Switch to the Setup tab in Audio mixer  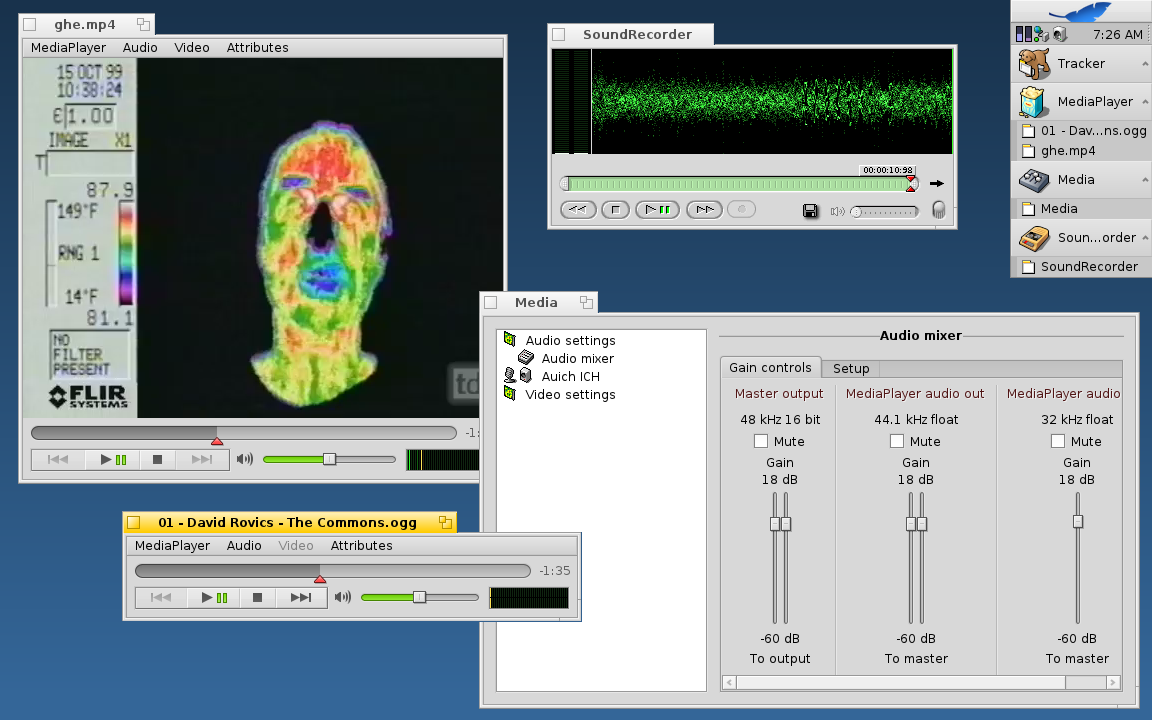pyautogui.click(x=851, y=368)
